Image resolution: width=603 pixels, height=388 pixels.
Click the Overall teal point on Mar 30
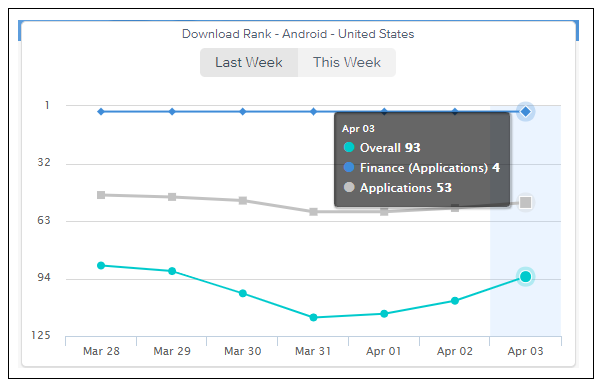coord(243,293)
